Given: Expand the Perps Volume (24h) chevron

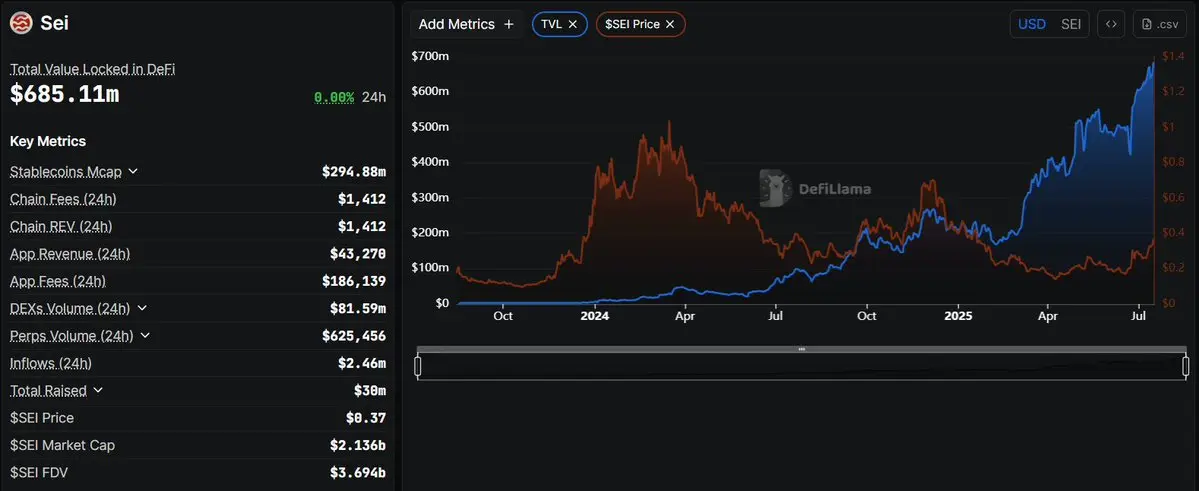Looking at the screenshot, I should (145, 336).
